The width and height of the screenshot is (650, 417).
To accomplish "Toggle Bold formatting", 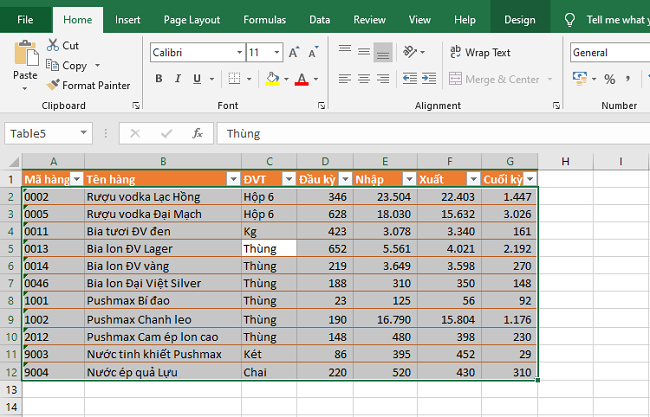I will 159,79.
